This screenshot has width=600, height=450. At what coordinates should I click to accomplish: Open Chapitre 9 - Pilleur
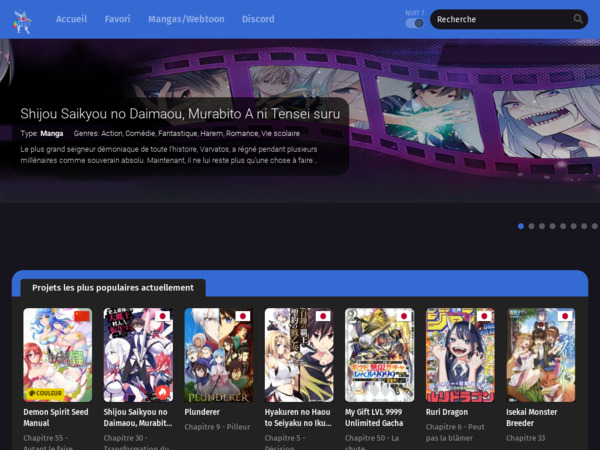(217, 427)
